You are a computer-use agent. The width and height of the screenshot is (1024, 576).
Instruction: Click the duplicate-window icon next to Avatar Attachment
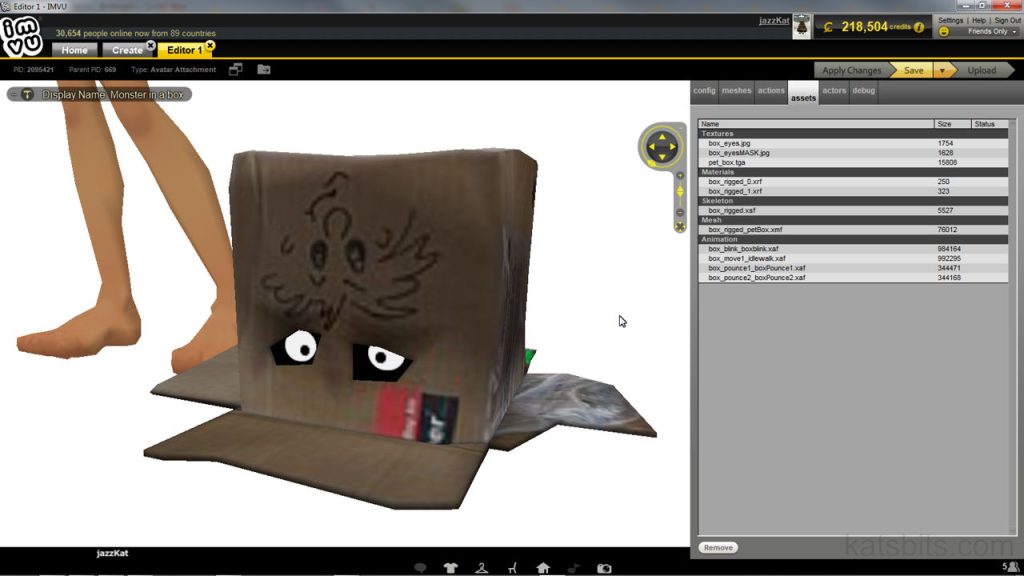point(237,70)
